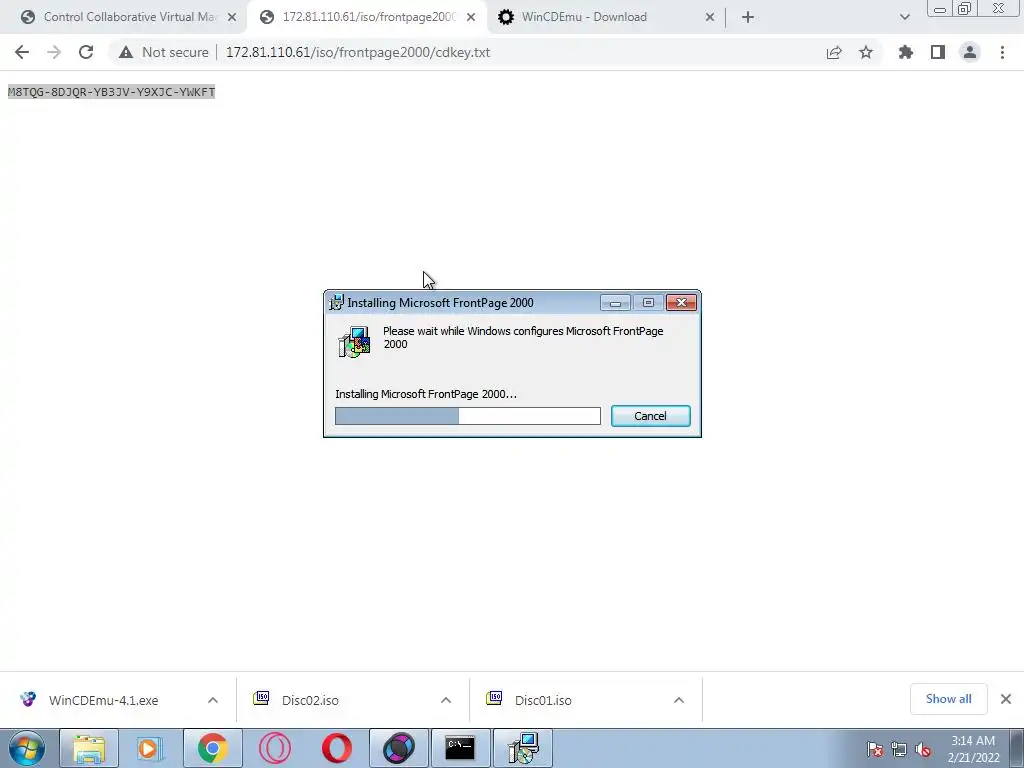
Task: Switch to the Command Prompt taskbar window
Action: tap(460, 748)
